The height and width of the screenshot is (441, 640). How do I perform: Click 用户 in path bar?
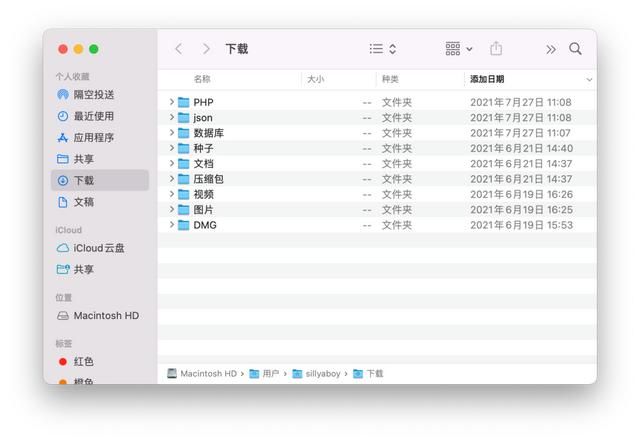tap(264, 373)
